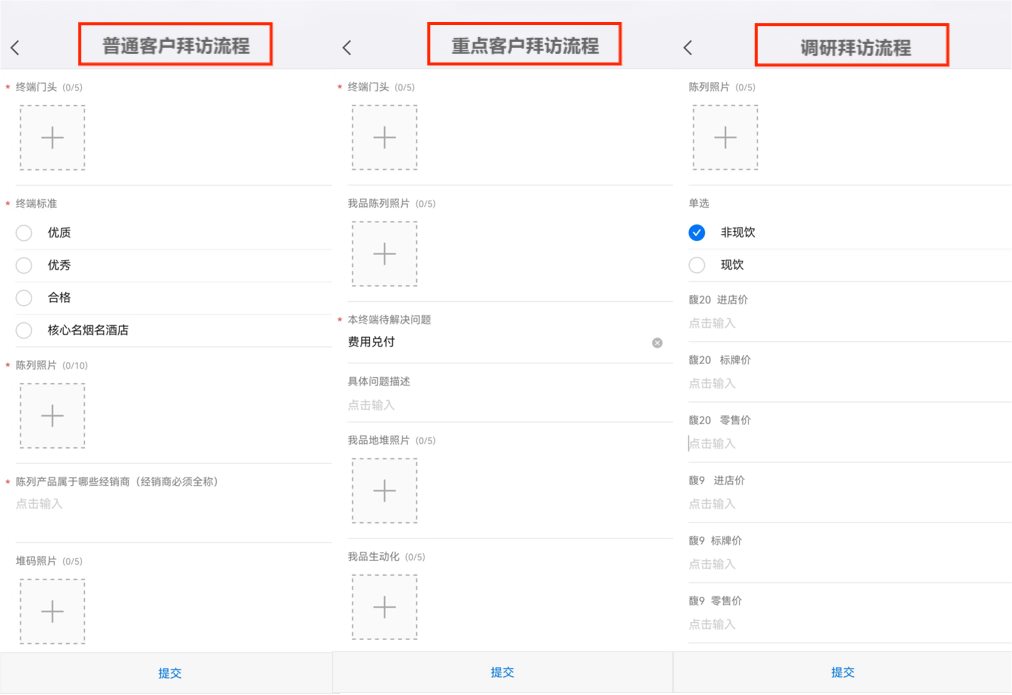
Task: Switch the 单选 choice to 现饮
Action: click(696, 265)
